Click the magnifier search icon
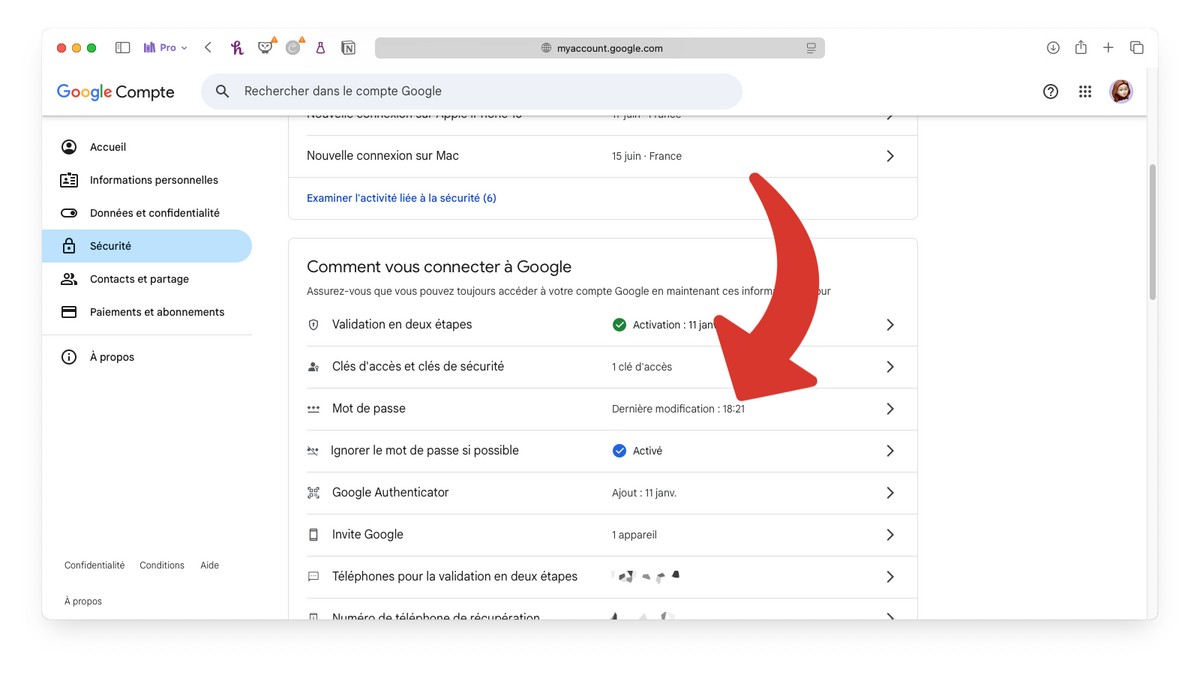 pyautogui.click(x=222, y=91)
